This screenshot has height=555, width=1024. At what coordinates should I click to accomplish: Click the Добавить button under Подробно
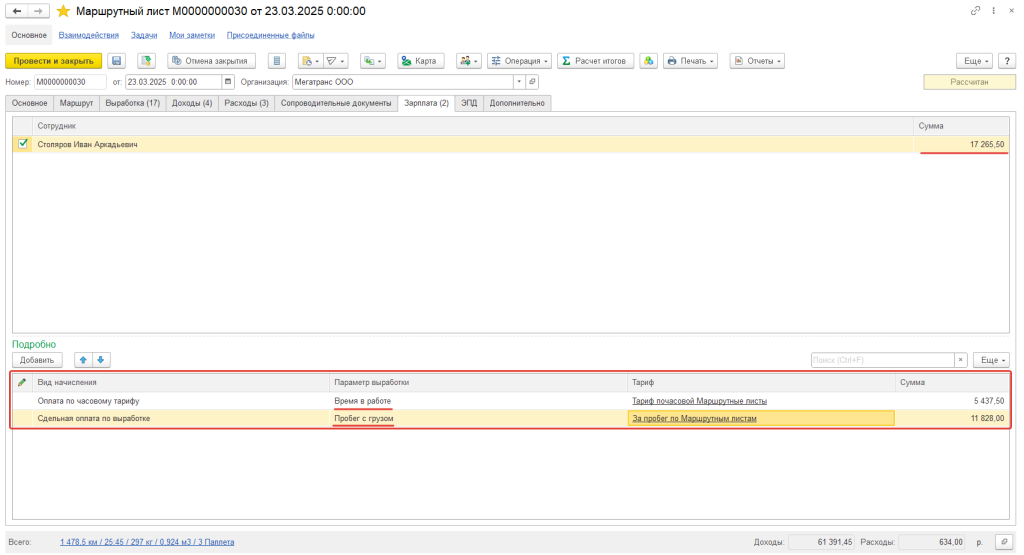(37, 360)
